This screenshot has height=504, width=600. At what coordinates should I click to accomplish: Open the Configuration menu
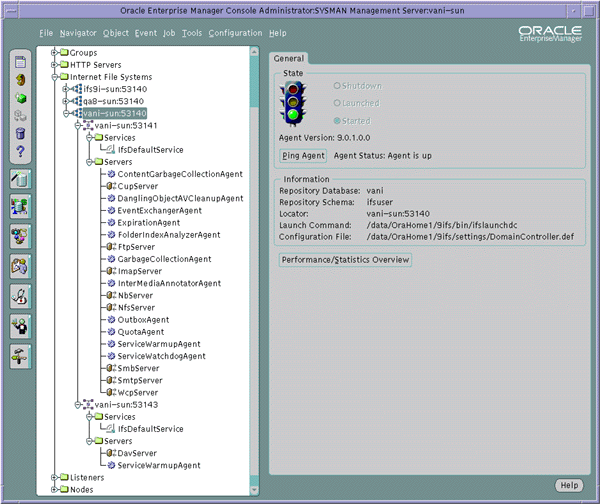point(235,33)
